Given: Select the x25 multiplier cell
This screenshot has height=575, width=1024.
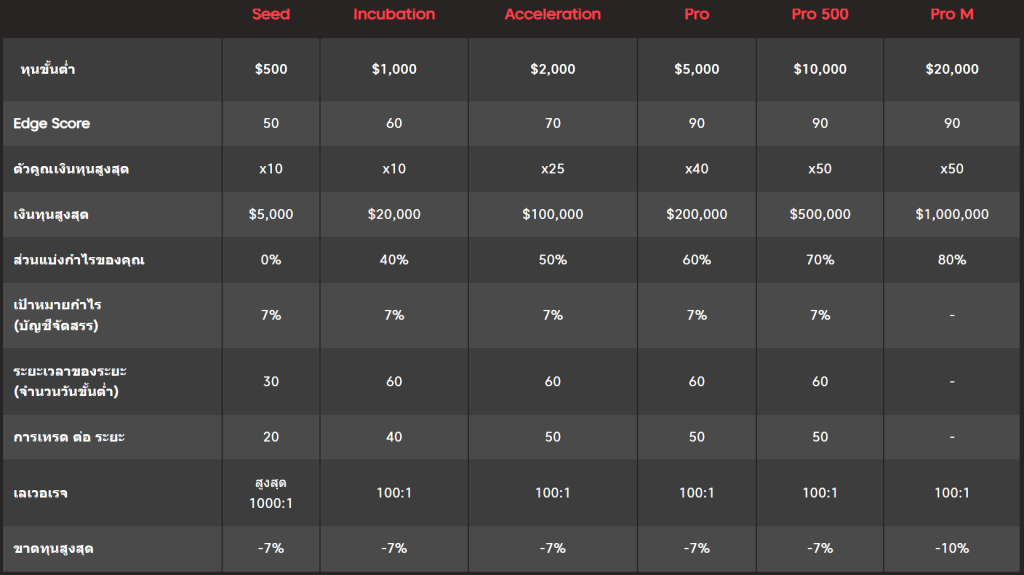Looking at the screenshot, I should 552,169.
